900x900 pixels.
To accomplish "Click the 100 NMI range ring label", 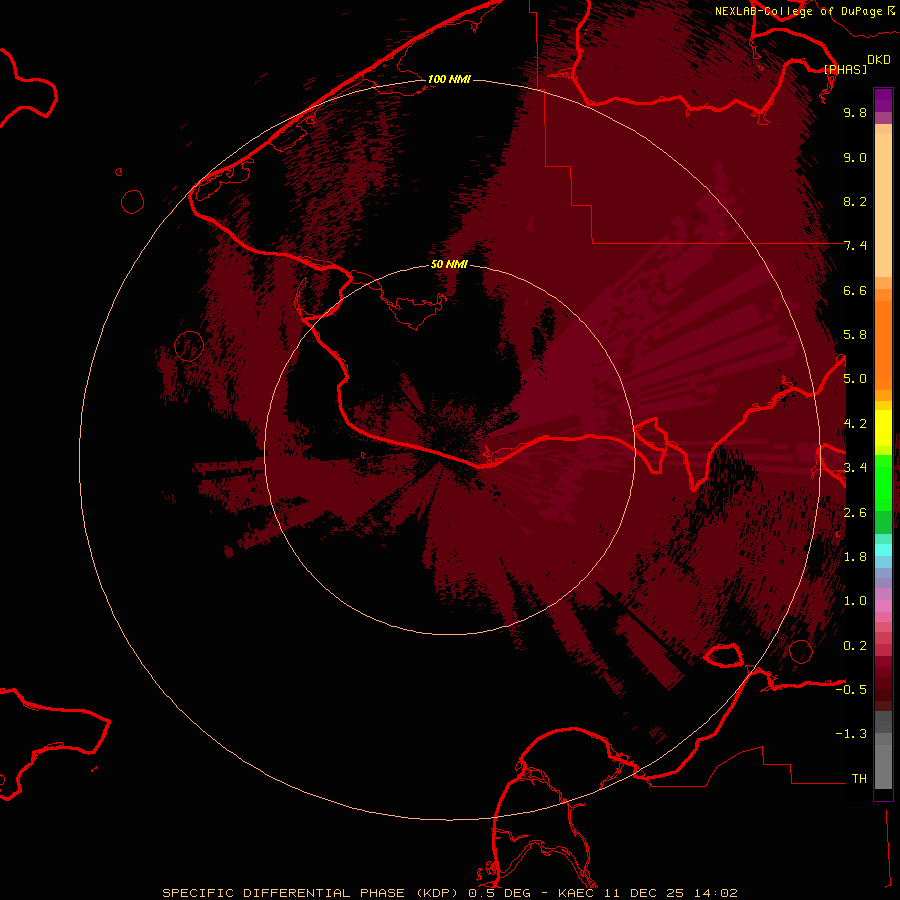I will [x=449, y=79].
